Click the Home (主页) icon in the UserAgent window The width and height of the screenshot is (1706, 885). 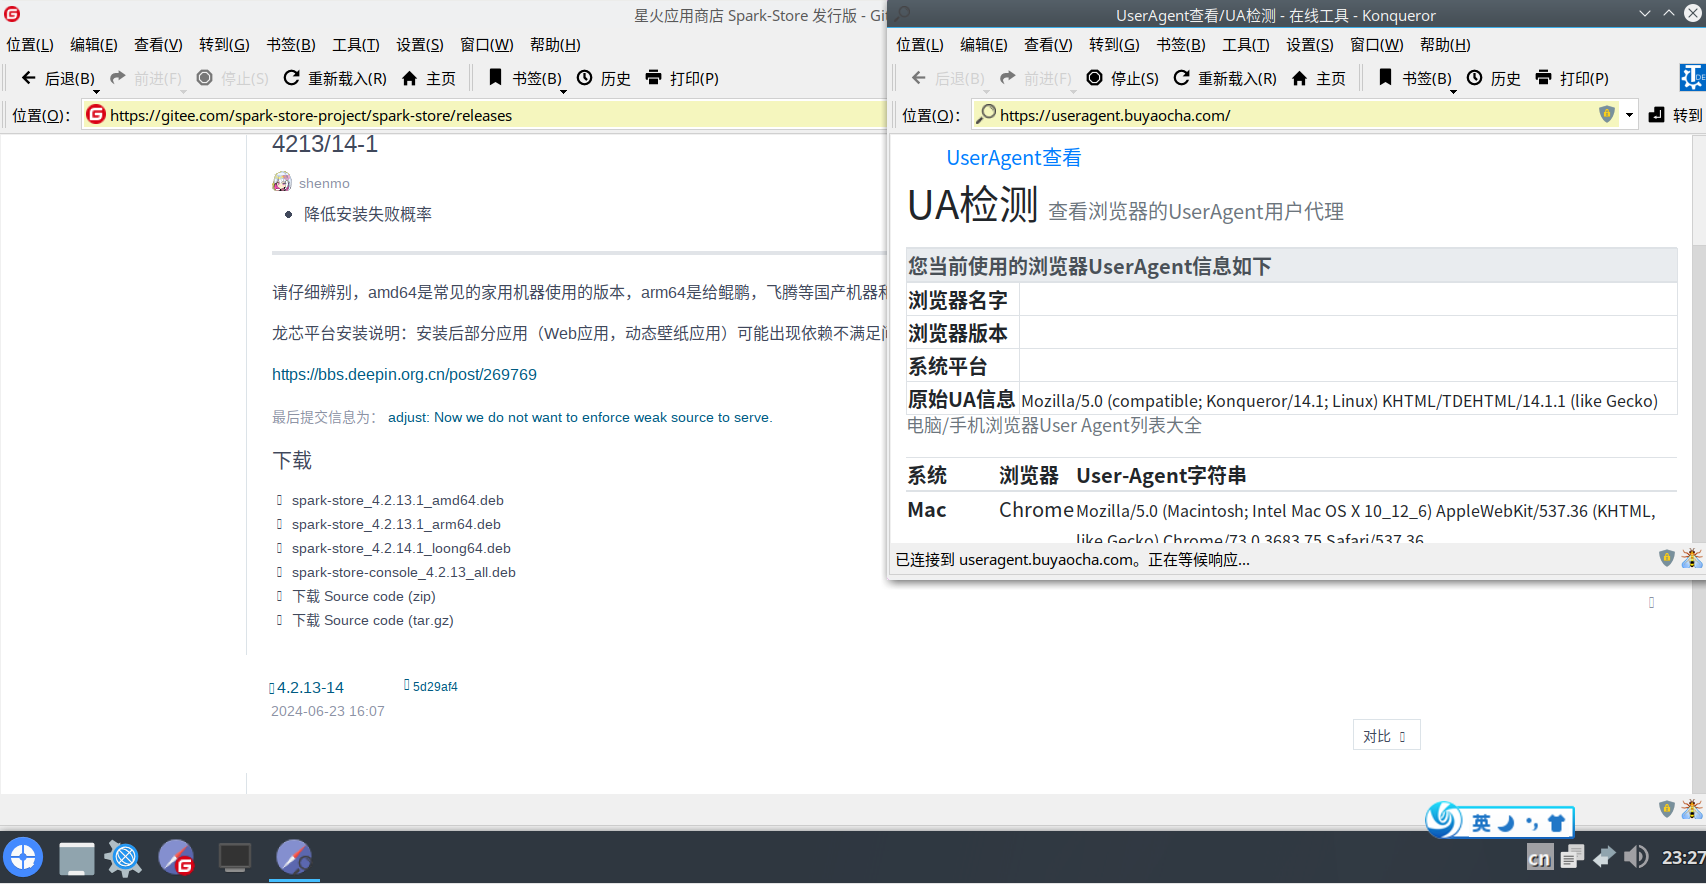(x=1318, y=78)
